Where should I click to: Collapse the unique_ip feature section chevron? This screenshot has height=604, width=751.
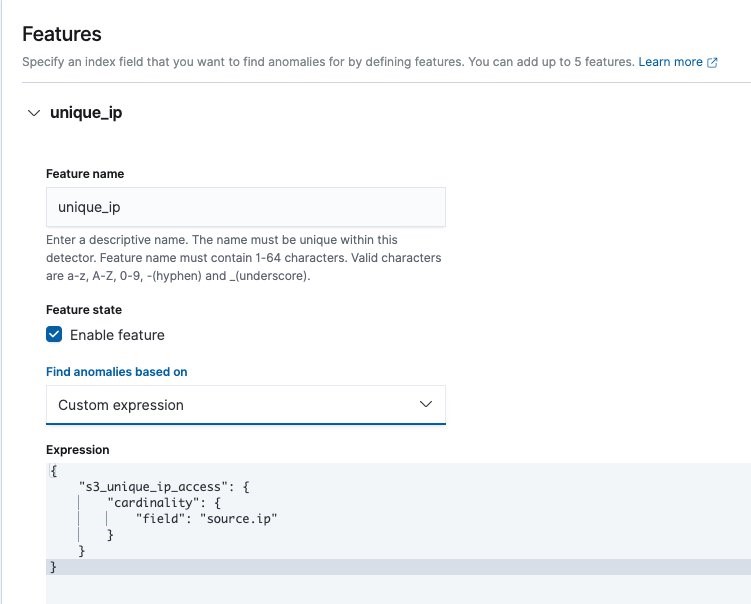[34, 113]
